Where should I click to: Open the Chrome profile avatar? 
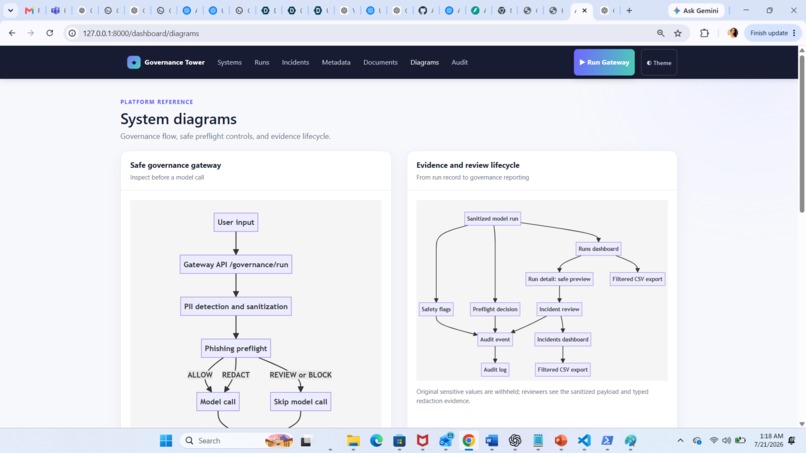(732, 33)
